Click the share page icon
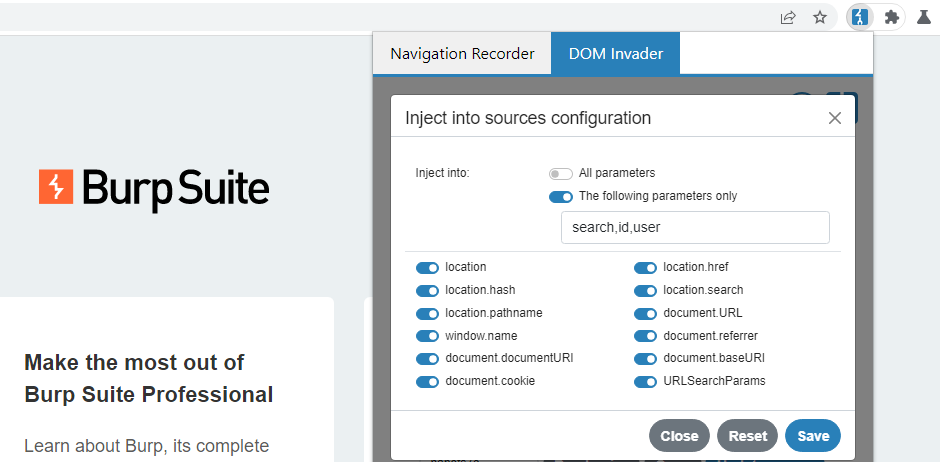940x462 pixels. point(788,17)
